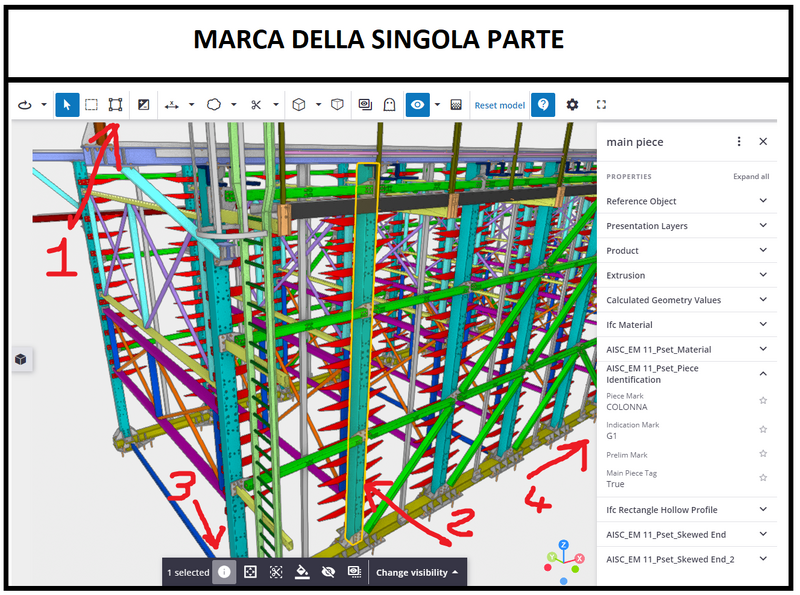This screenshot has height=595, width=800.
Task: Click the G1 indication mark value
Action: (611, 436)
